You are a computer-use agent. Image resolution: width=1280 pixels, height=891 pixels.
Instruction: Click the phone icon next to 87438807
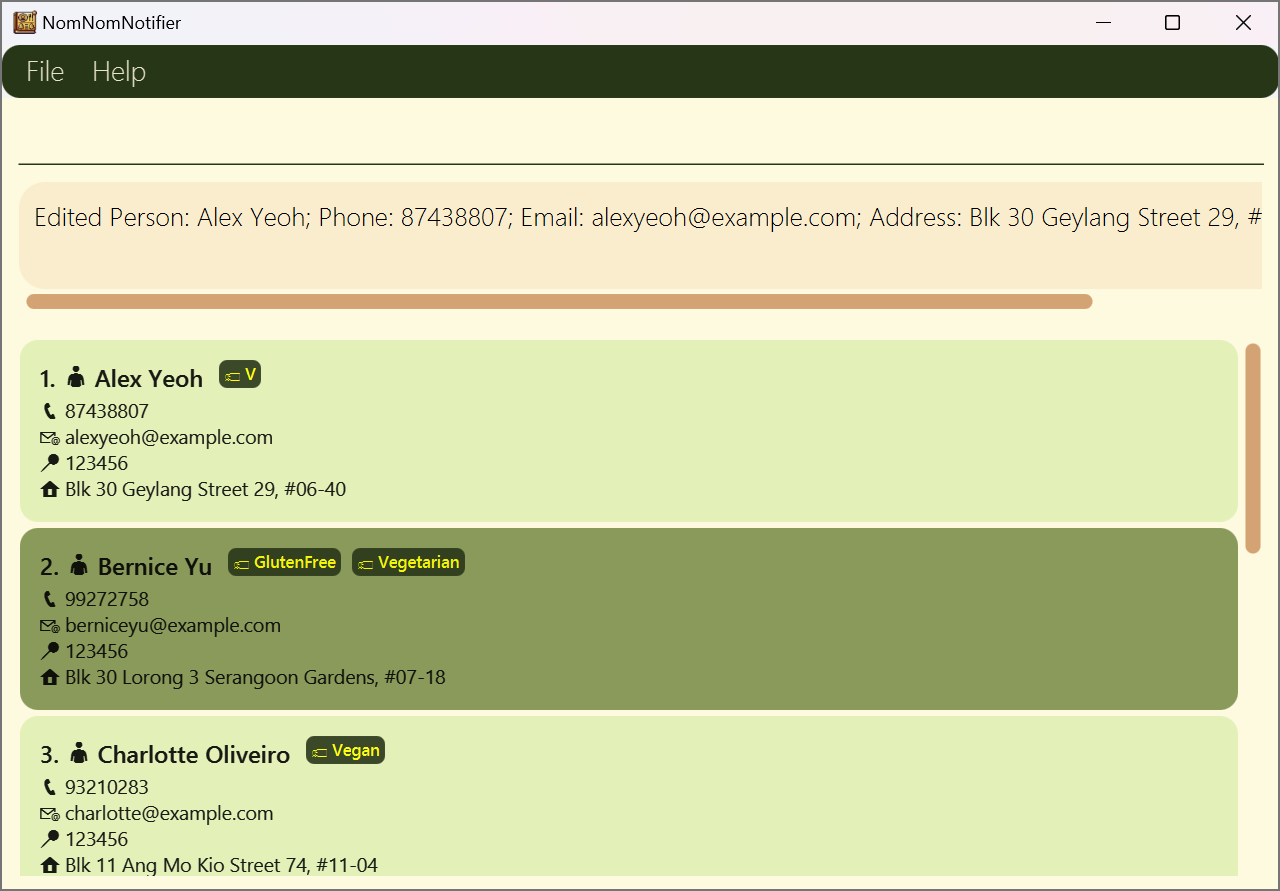tap(50, 411)
